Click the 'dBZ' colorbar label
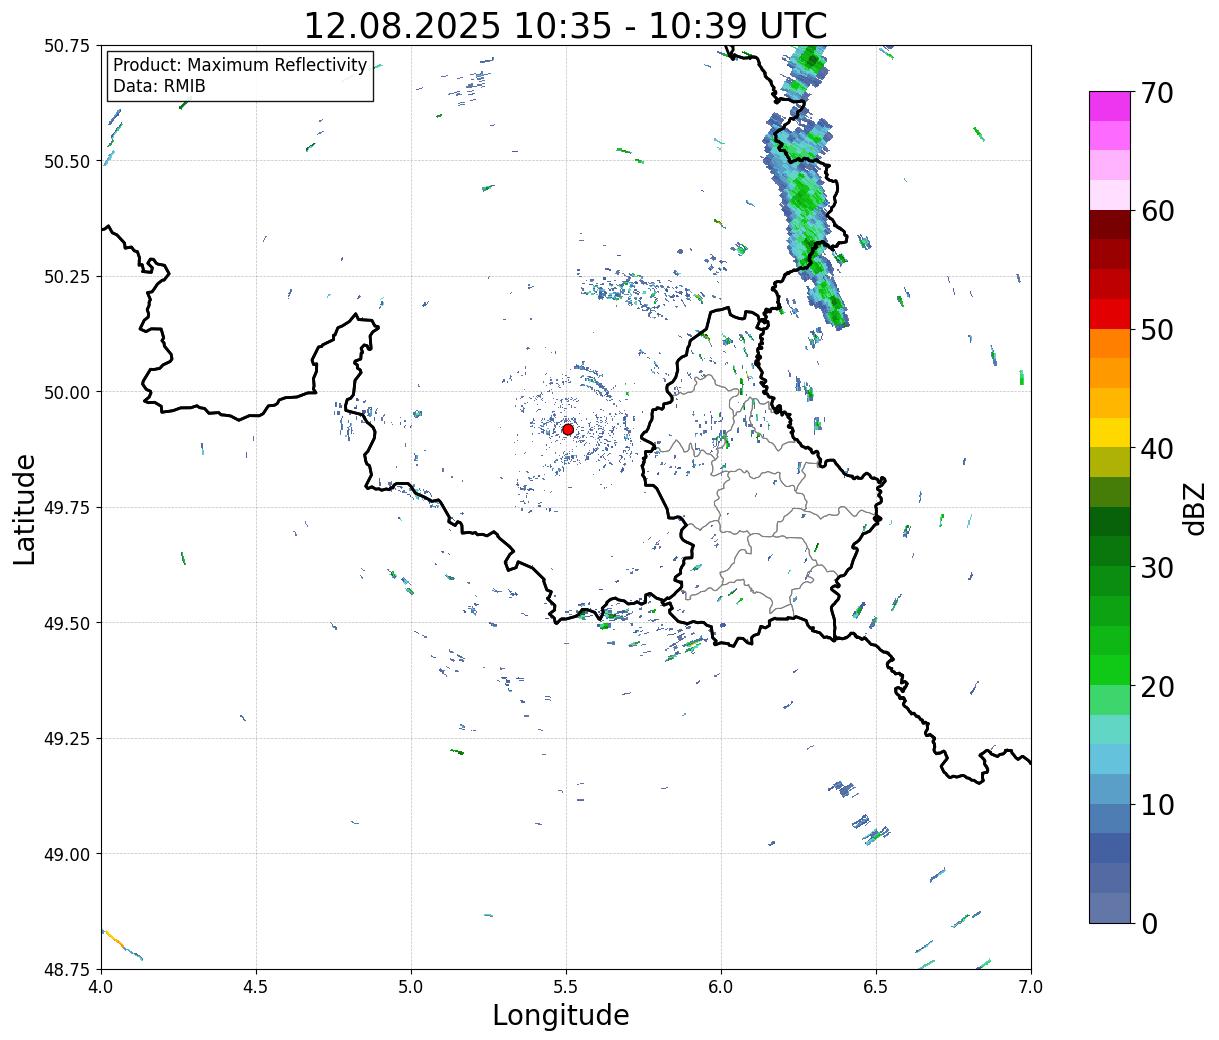The width and height of the screenshot is (1219, 1040). coord(1194,507)
